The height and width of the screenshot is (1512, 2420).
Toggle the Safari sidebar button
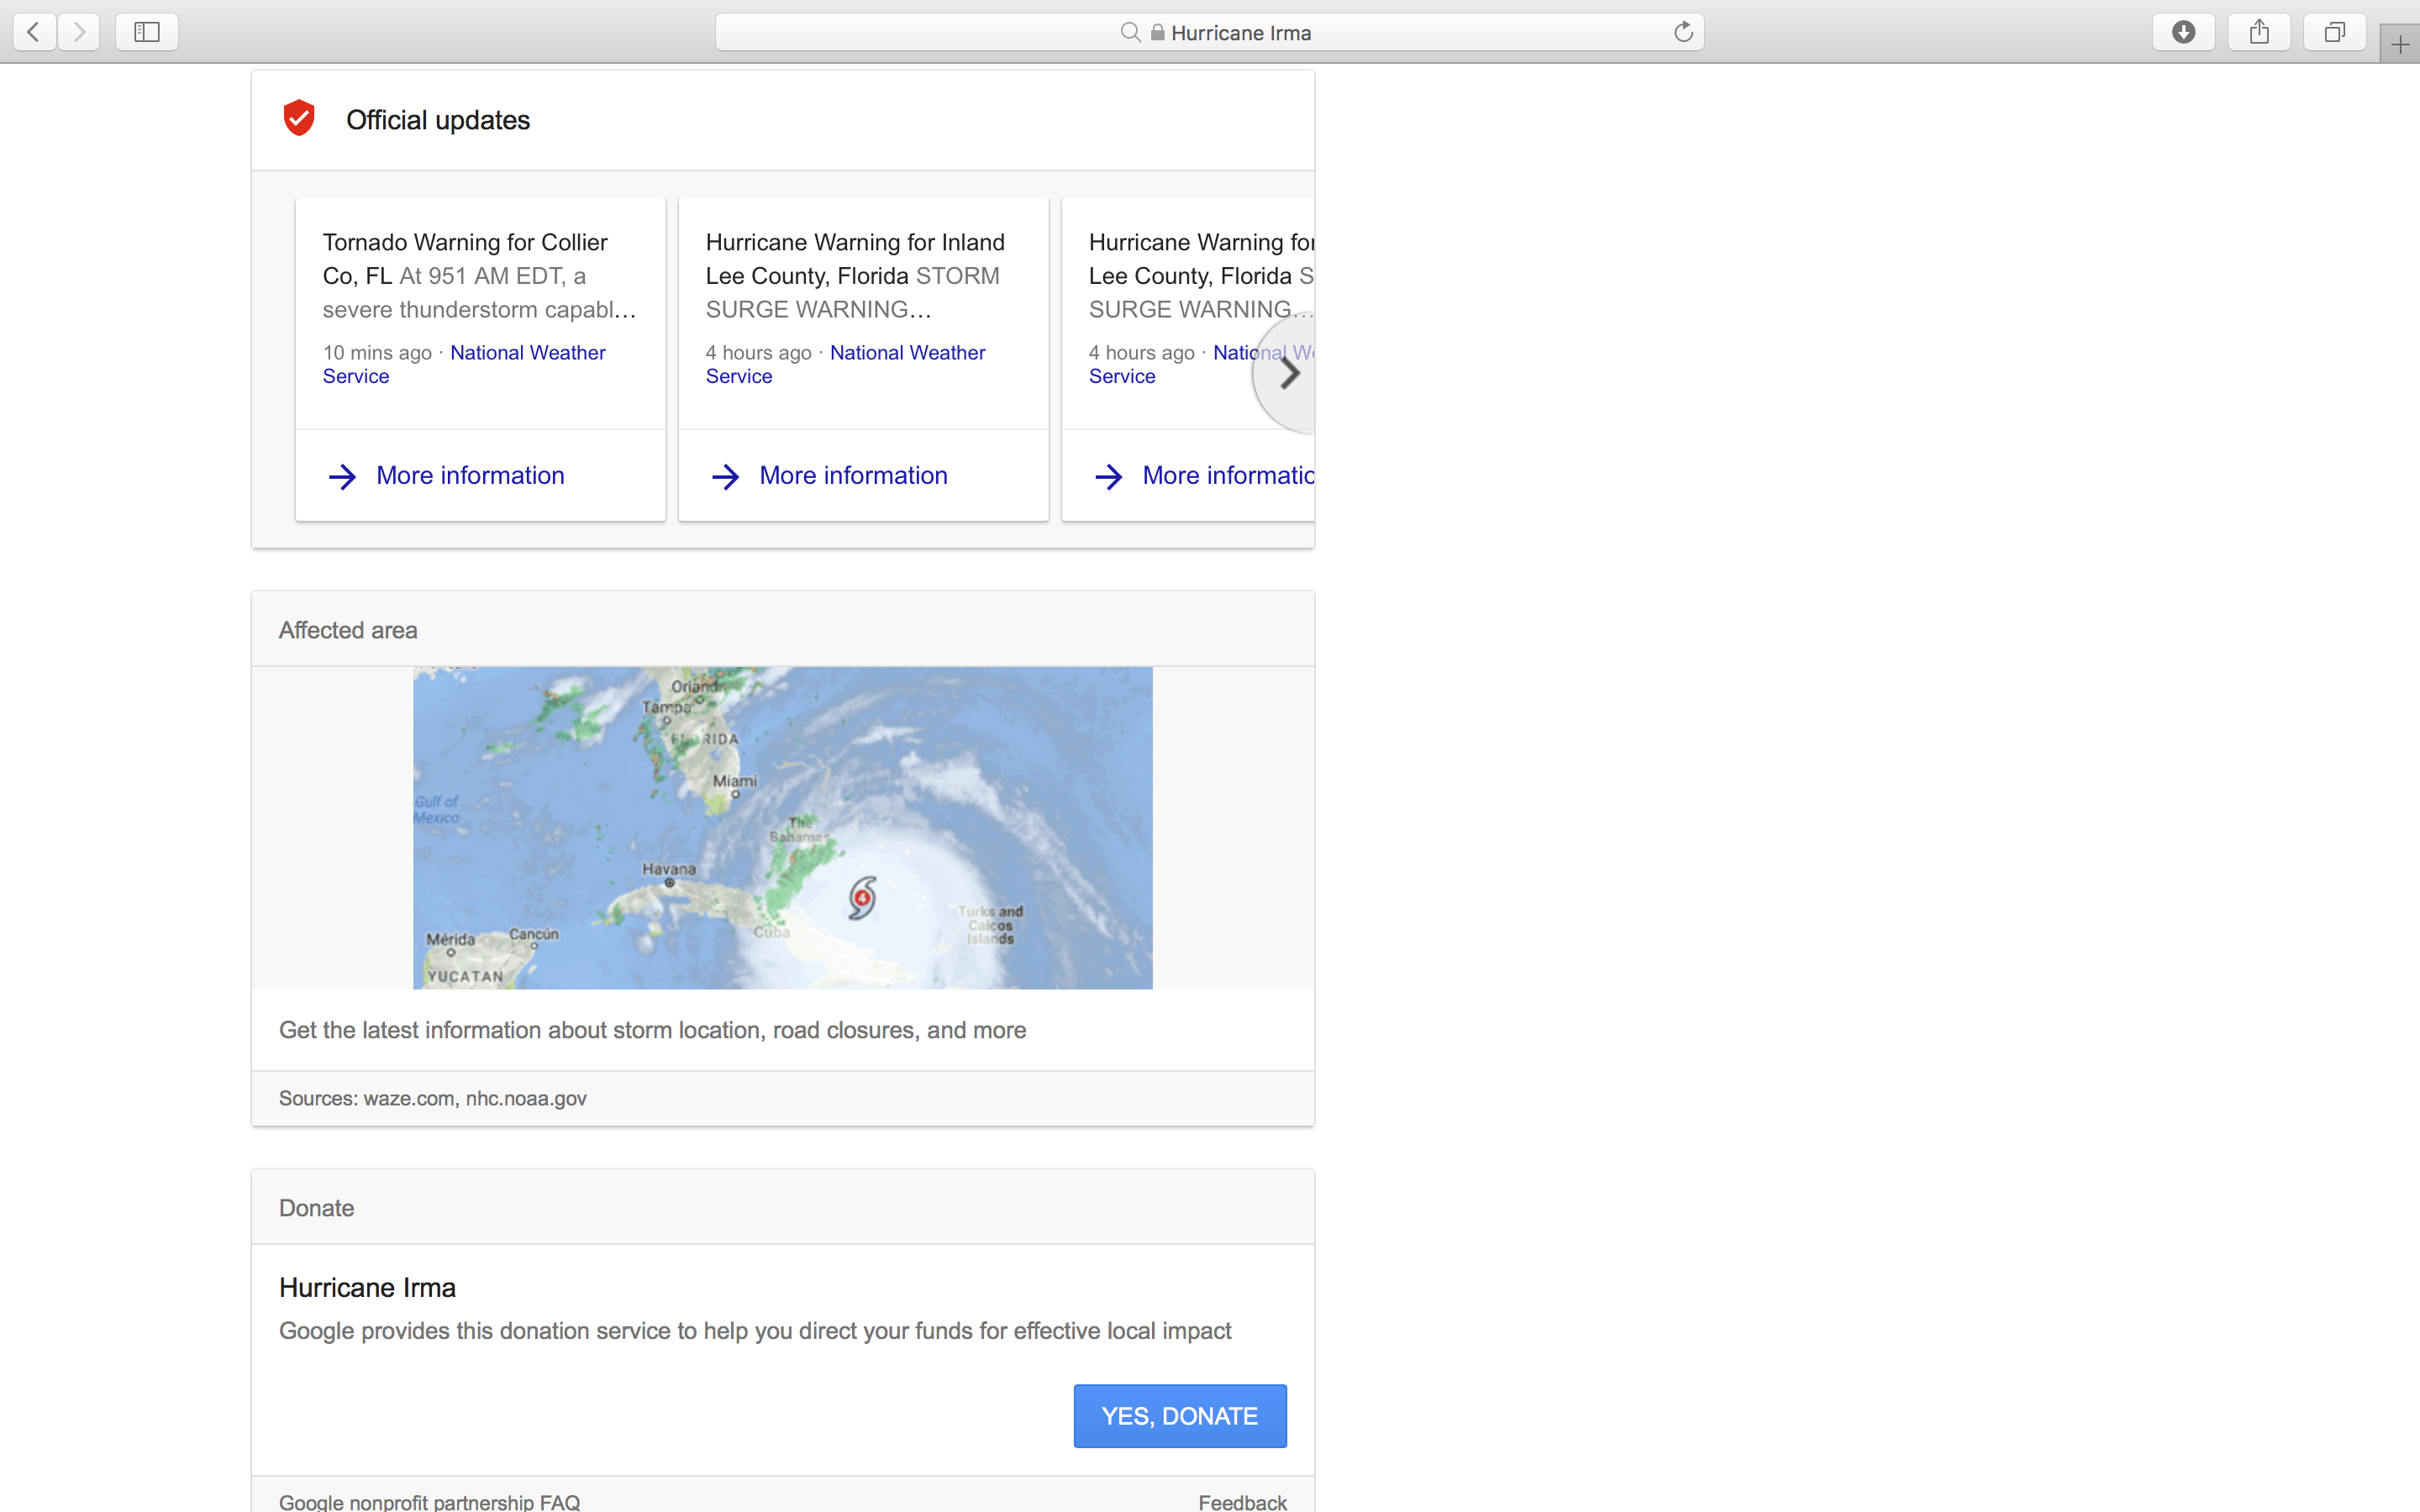point(147,32)
